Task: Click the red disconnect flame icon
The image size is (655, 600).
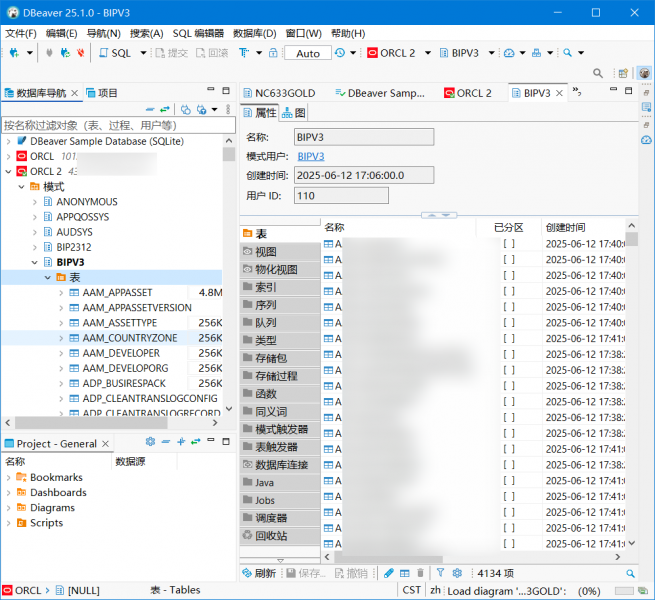Action: (x=80, y=53)
